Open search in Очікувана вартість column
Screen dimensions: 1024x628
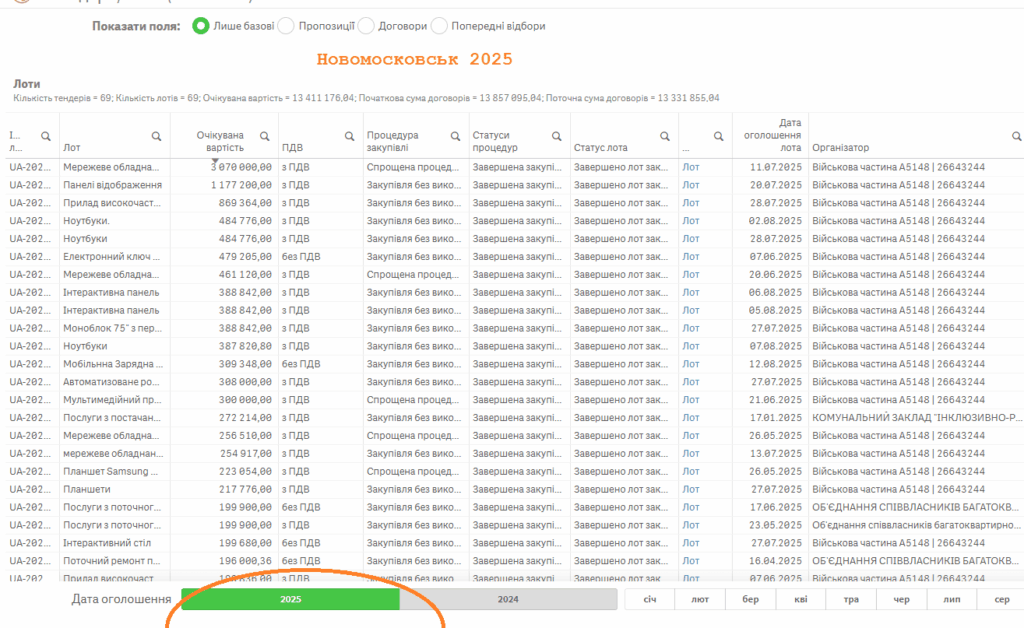pyautogui.click(x=264, y=136)
